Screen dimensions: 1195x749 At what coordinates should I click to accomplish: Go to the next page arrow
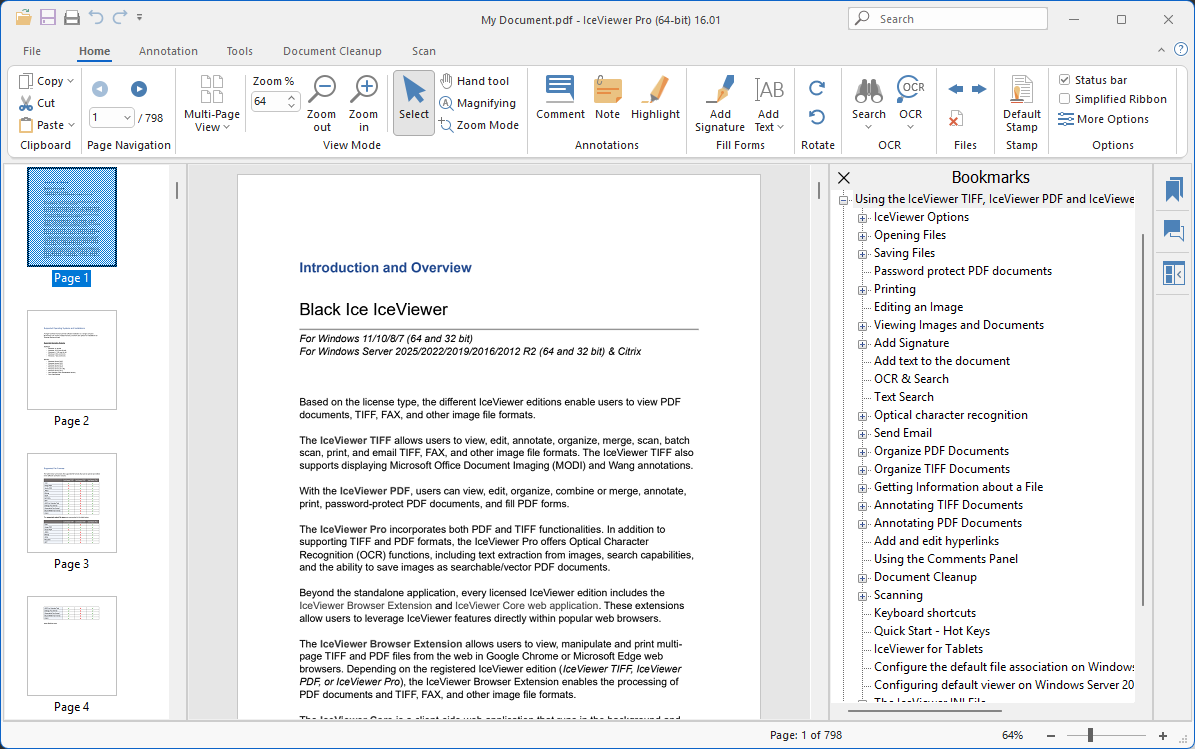point(139,89)
